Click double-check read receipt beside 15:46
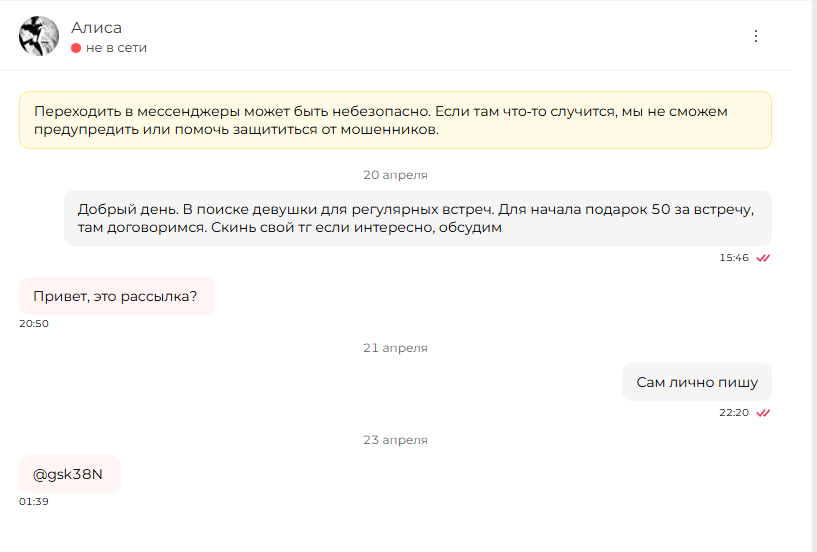The image size is (817, 552). [763, 258]
